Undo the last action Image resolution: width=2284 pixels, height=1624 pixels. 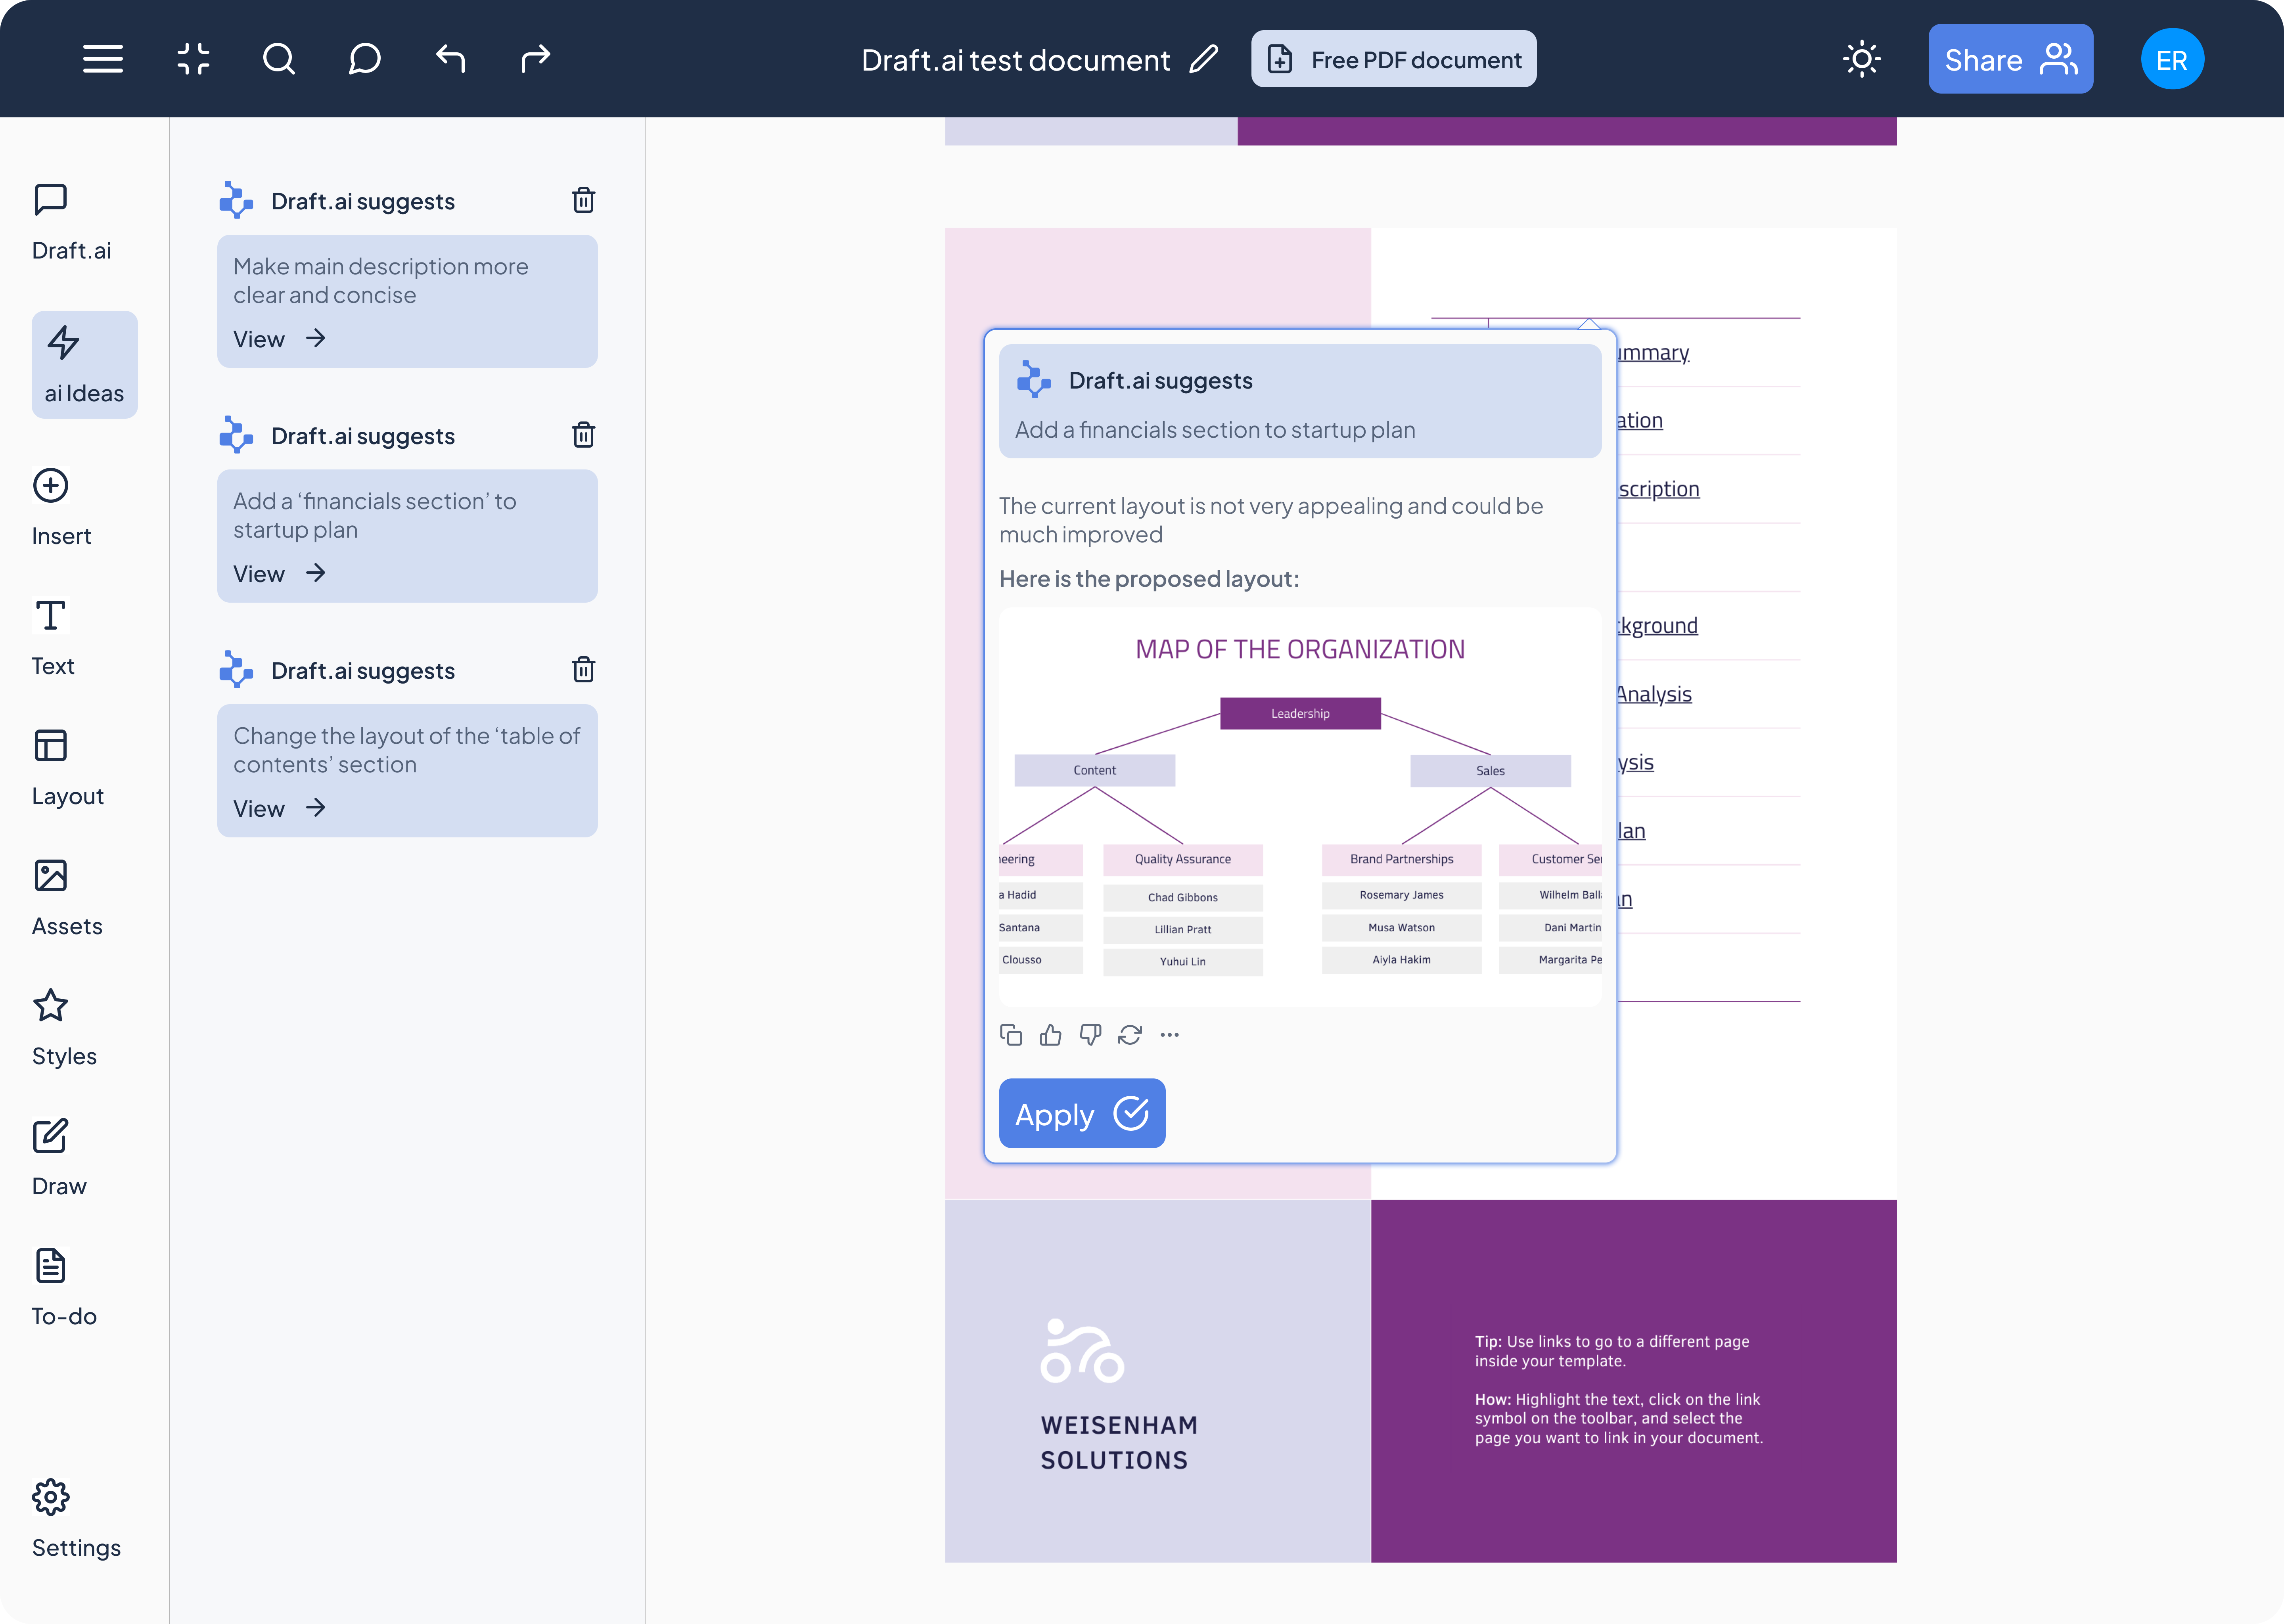(x=450, y=59)
